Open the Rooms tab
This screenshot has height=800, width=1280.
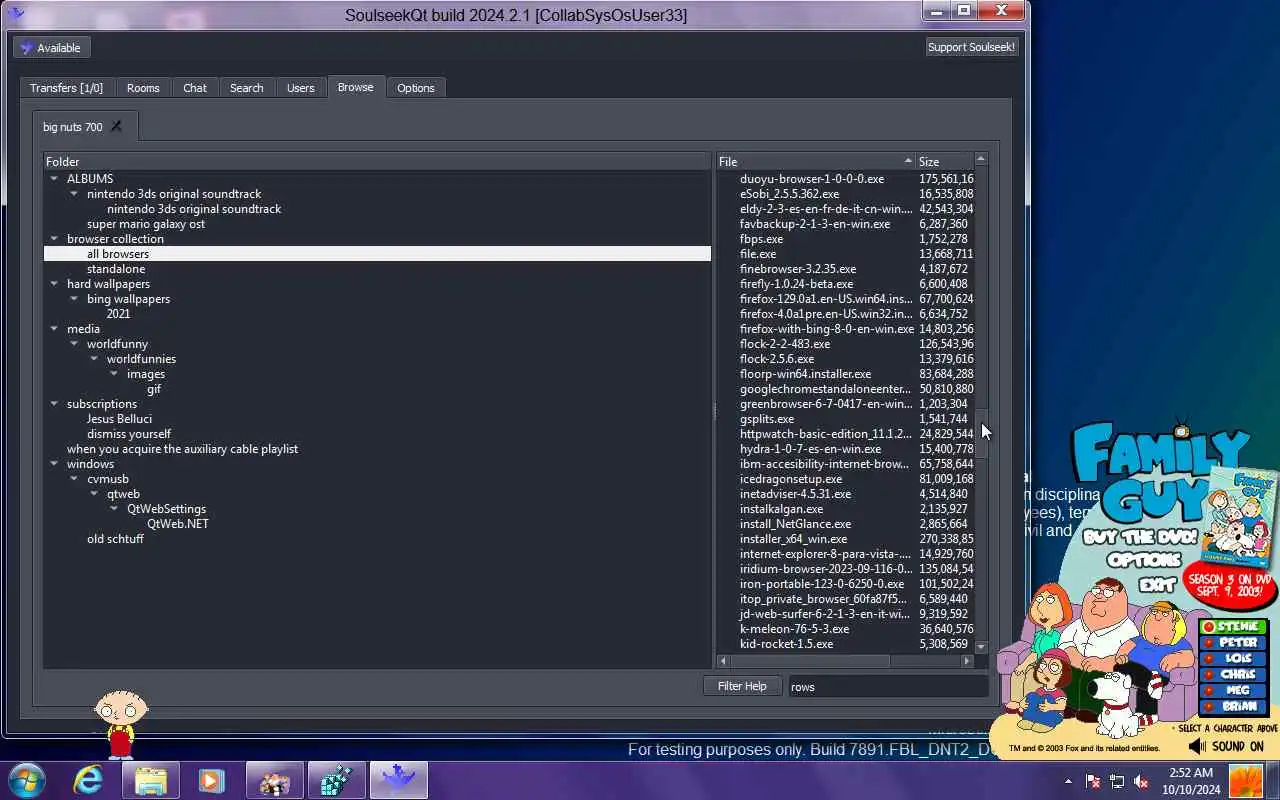[x=143, y=88]
